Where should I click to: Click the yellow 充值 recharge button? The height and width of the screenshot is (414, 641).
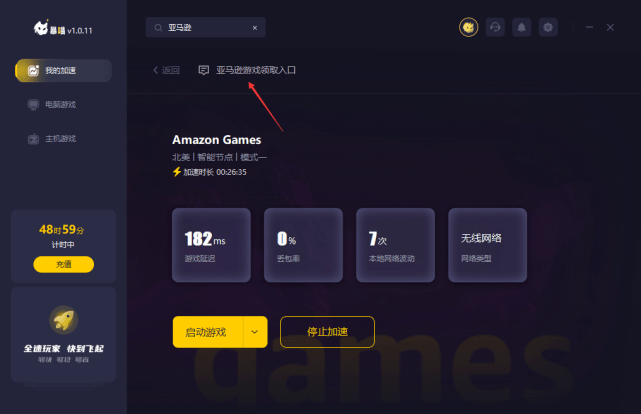point(63,264)
